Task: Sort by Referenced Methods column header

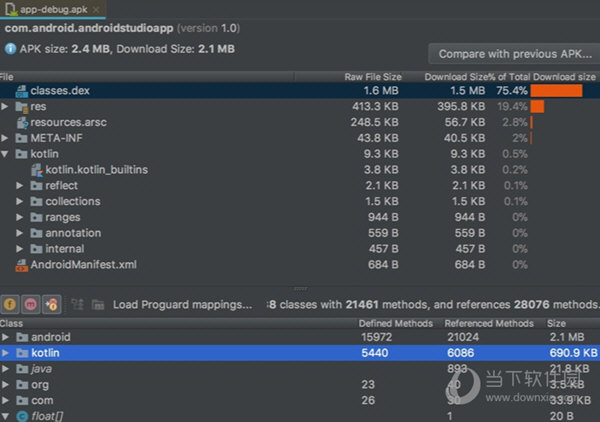Action: [489, 324]
